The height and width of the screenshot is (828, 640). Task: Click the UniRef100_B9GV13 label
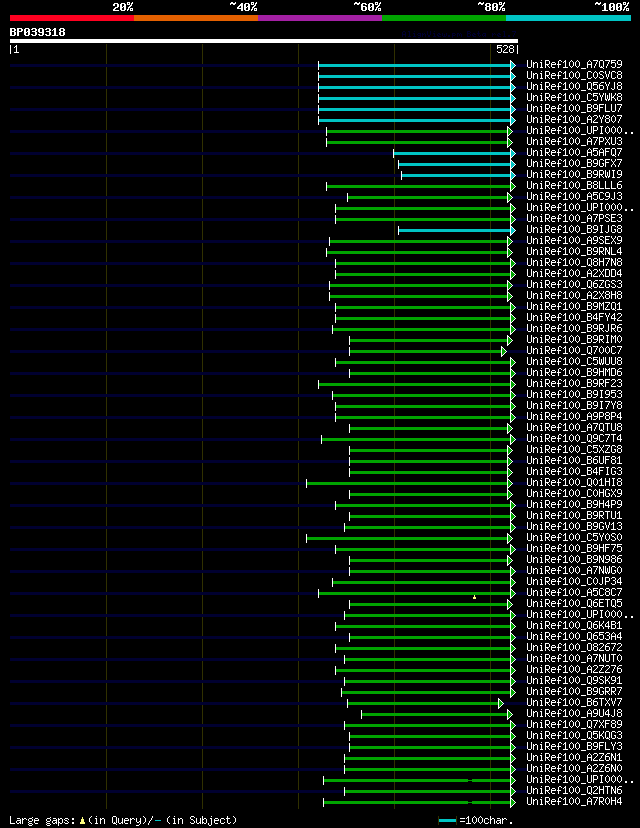(x=574, y=526)
